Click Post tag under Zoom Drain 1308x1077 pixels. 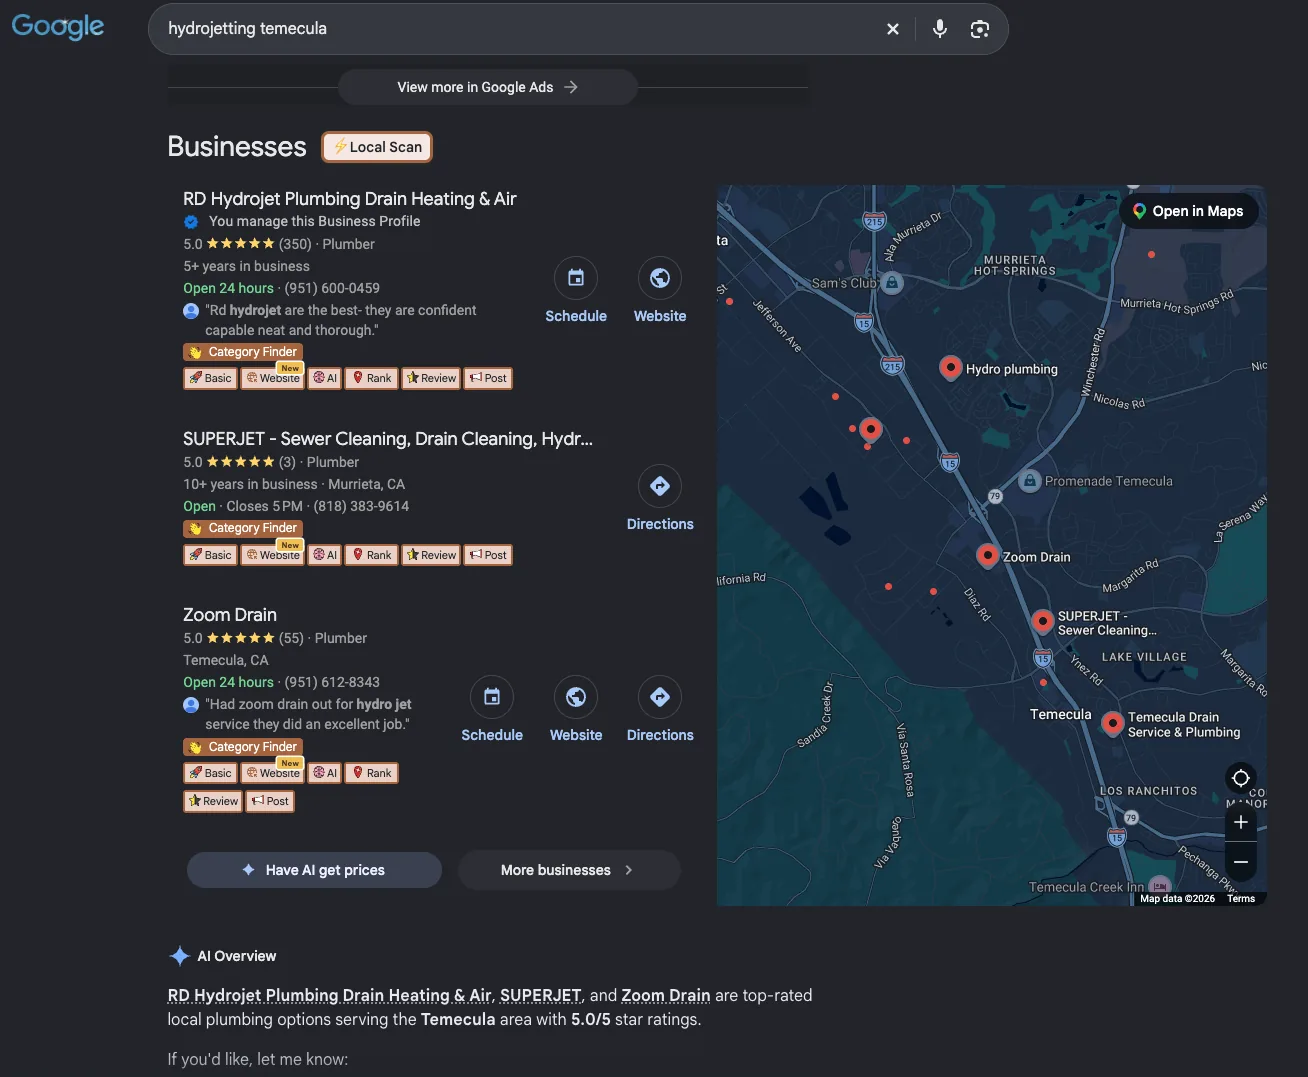point(270,801)
